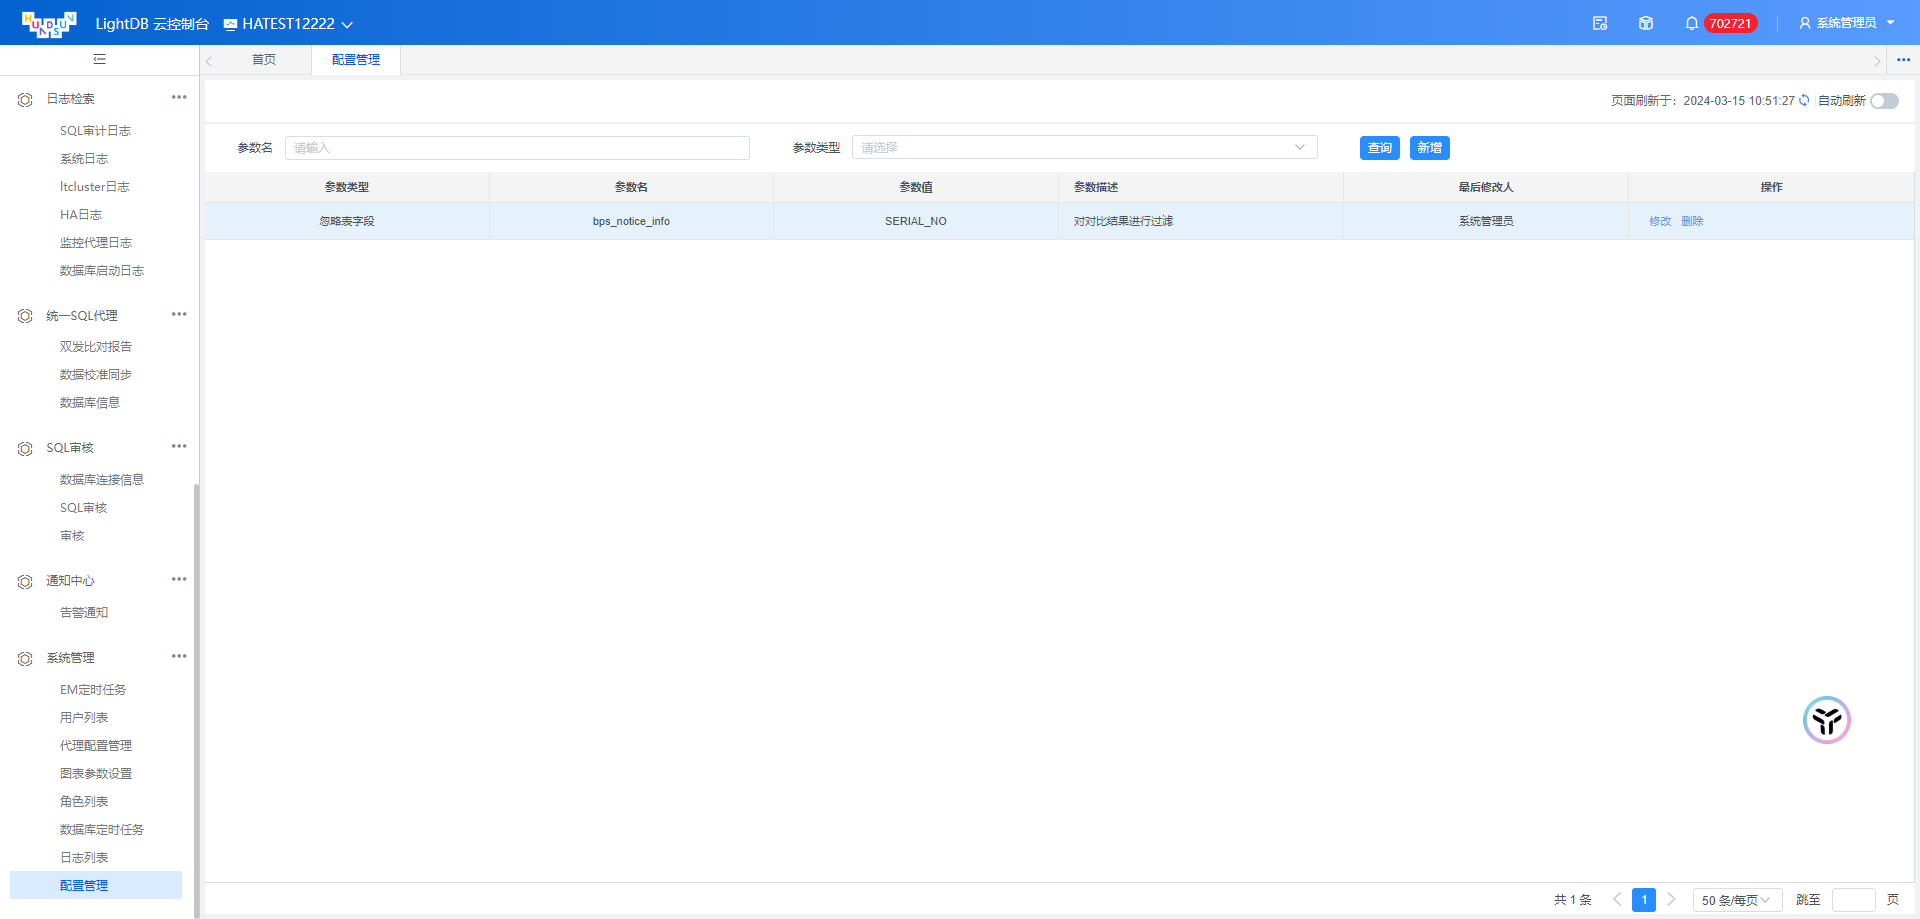Open SQL审计日志 in the sidebar
This screenshot has width=1920, height=919.
[x=95, y=131]
